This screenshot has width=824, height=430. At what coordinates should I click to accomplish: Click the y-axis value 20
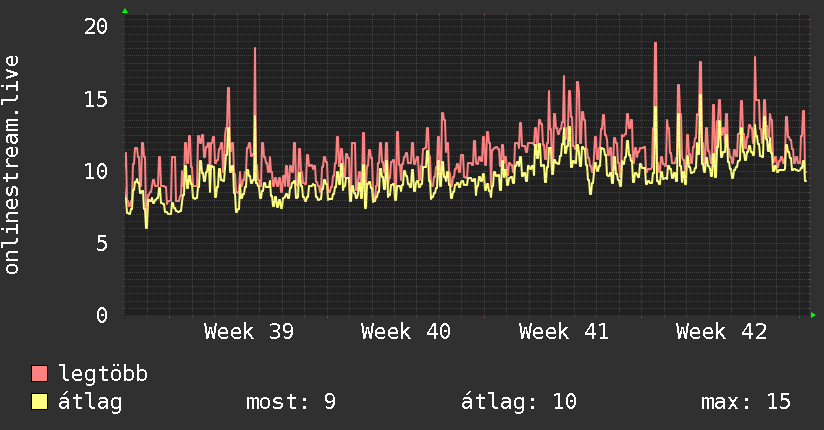[x=96, y=26]
